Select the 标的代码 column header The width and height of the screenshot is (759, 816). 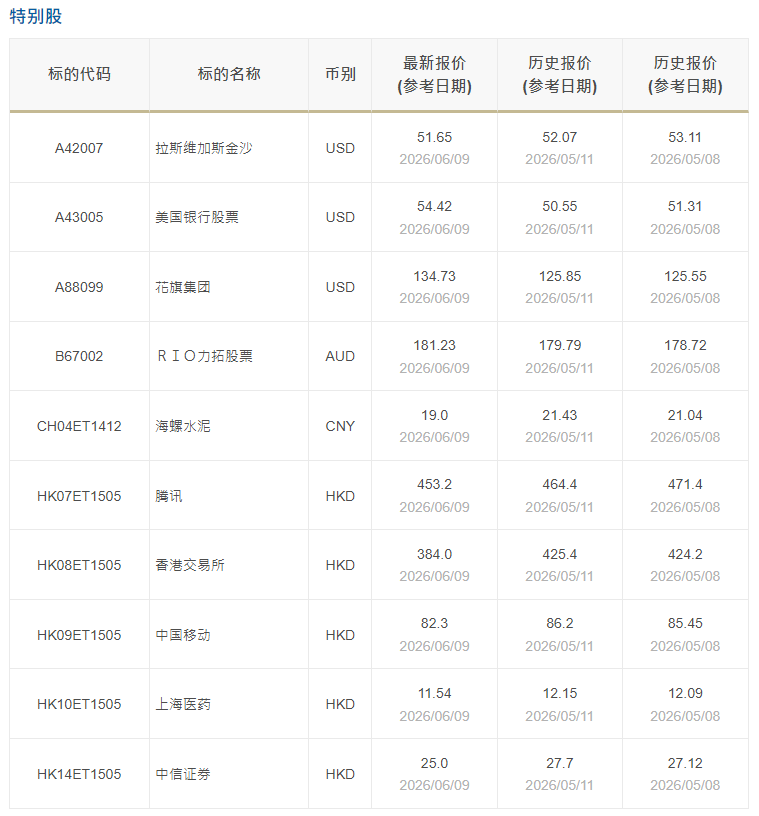coord(79,74)
